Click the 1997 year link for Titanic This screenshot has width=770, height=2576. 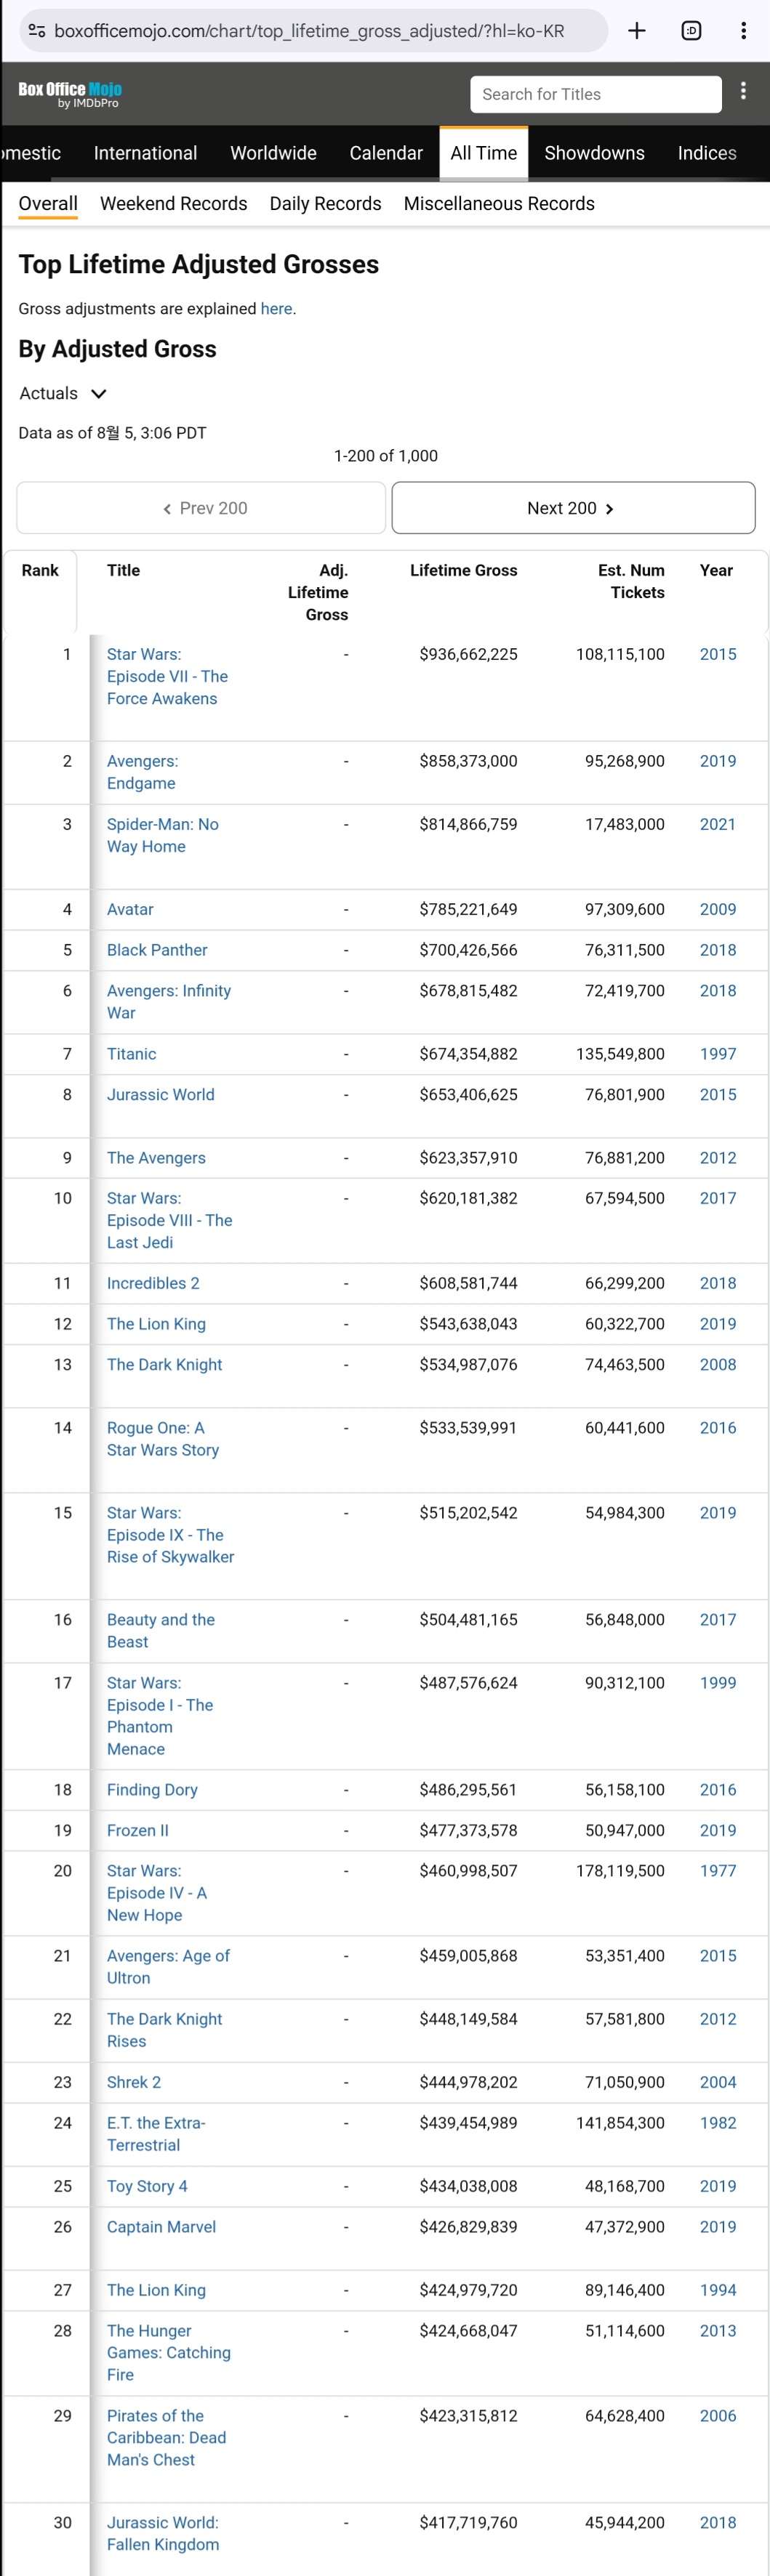coord(717,1054)
